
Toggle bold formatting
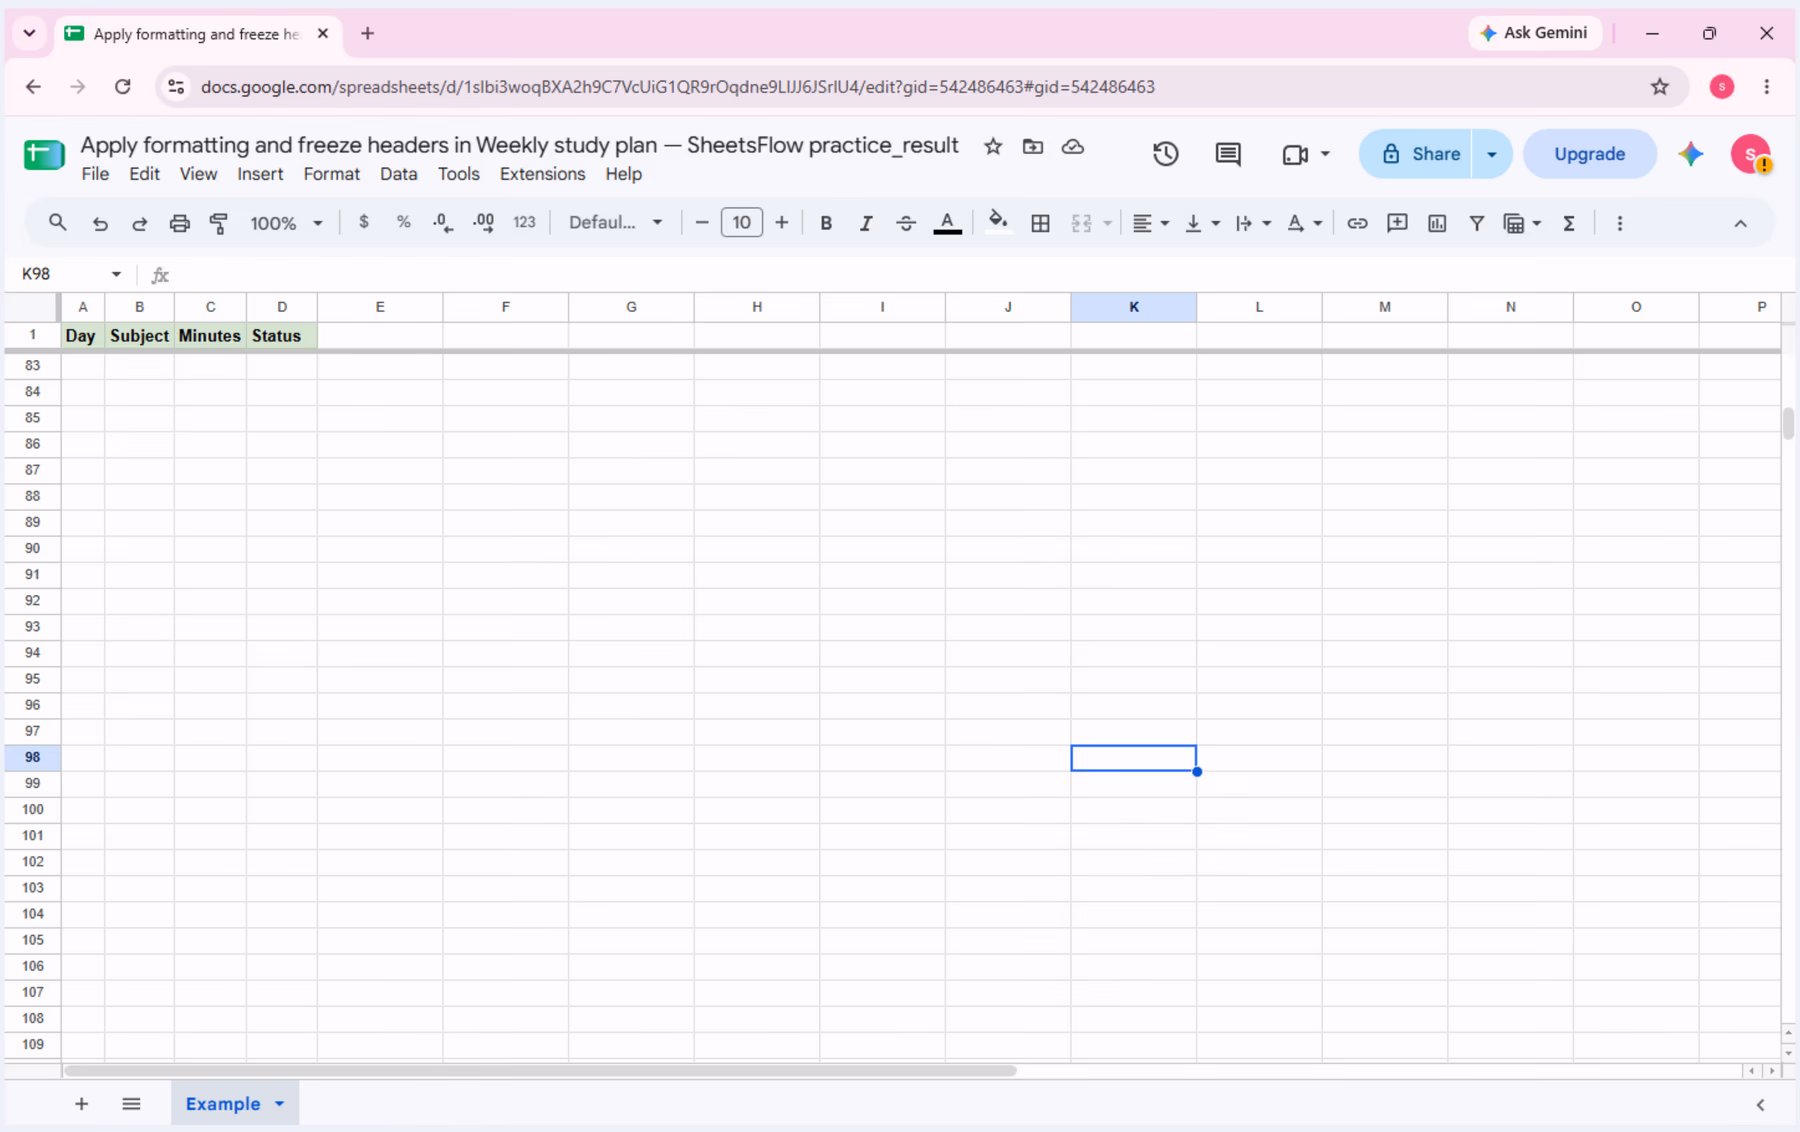(x=826, y=223)
